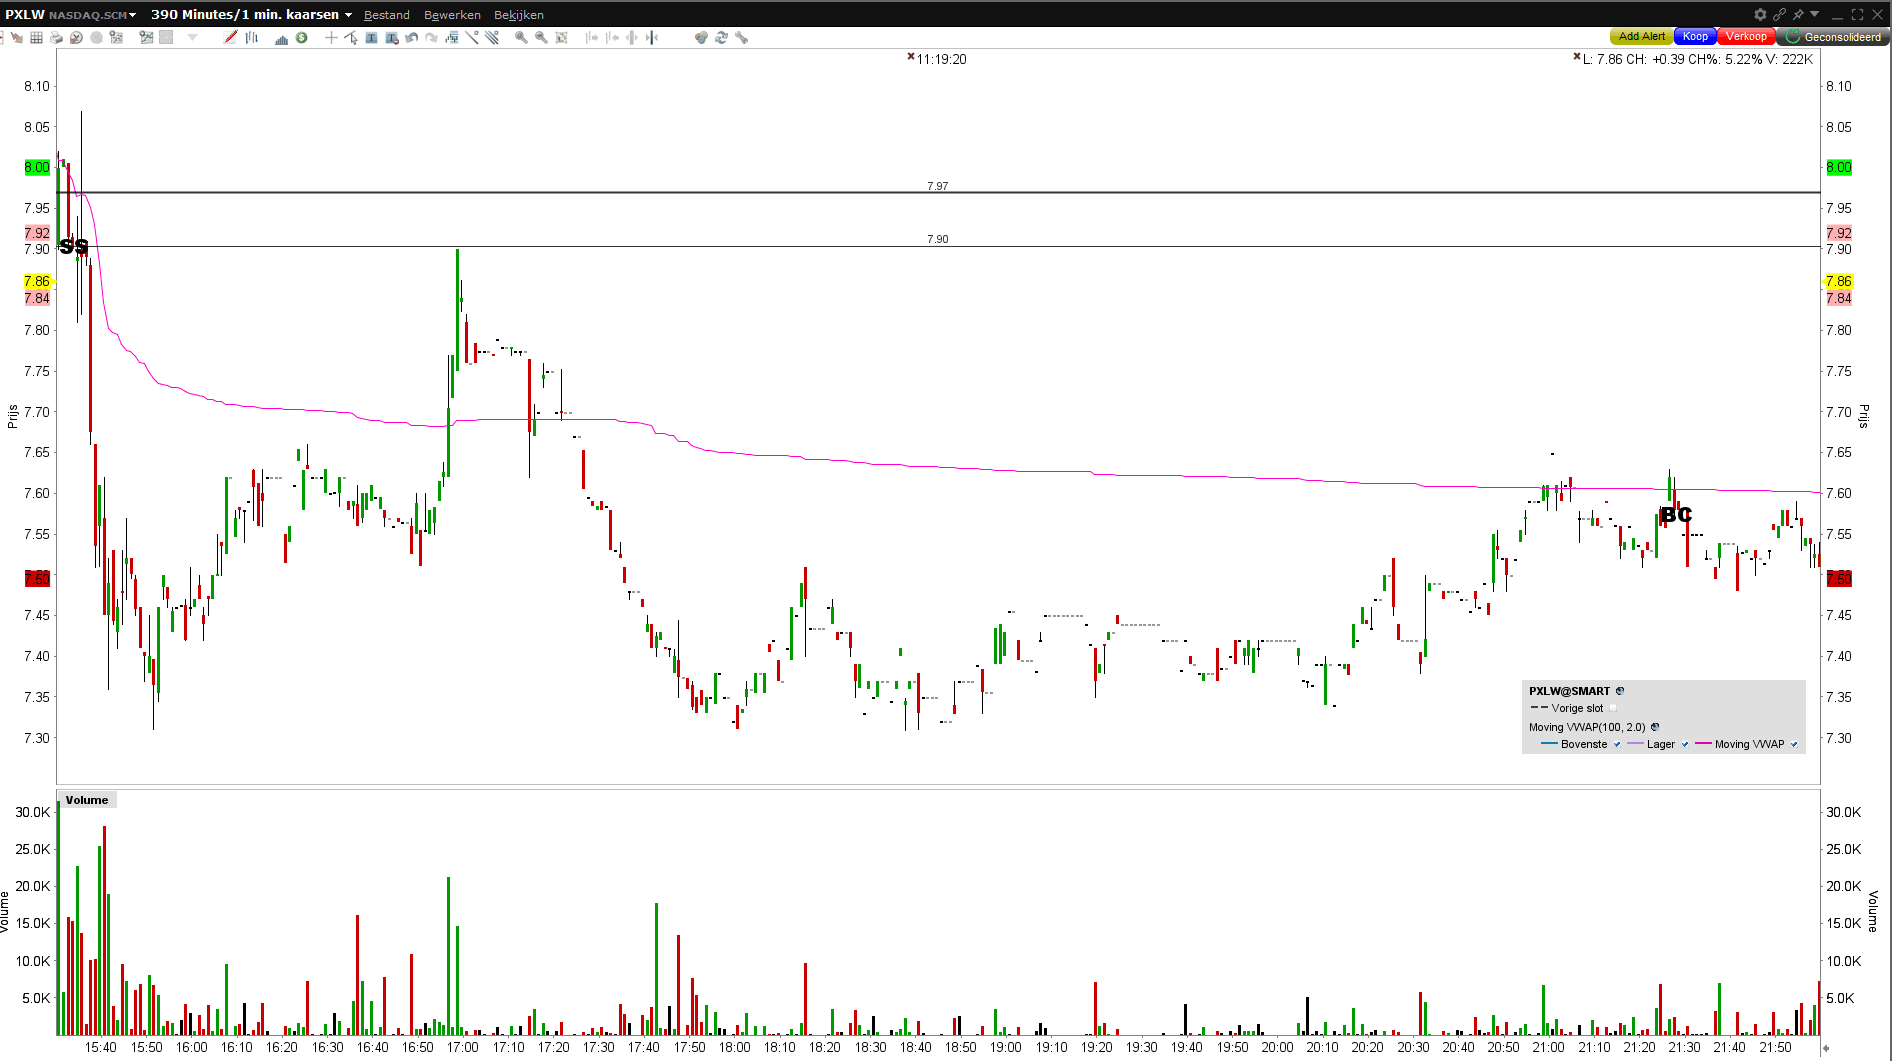Toggle the Vorige slot checkbox
This screenshot has width=1892, height=1061.
point(1612,708)
